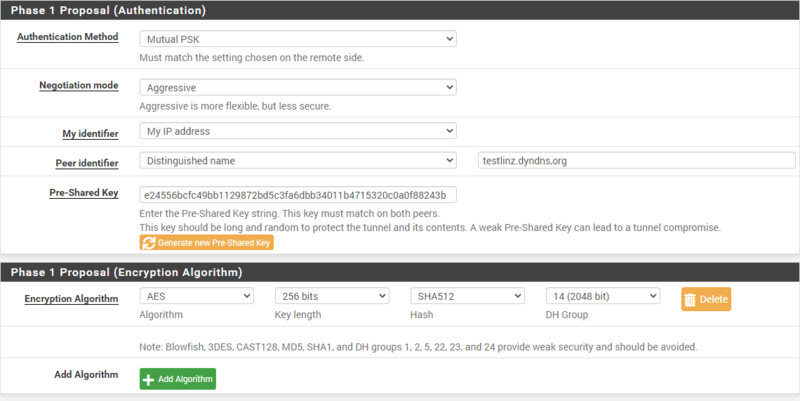Change the Peer identifier type from Distinguished name
Viewport: 800px width, 401px height.
[298, 161]
